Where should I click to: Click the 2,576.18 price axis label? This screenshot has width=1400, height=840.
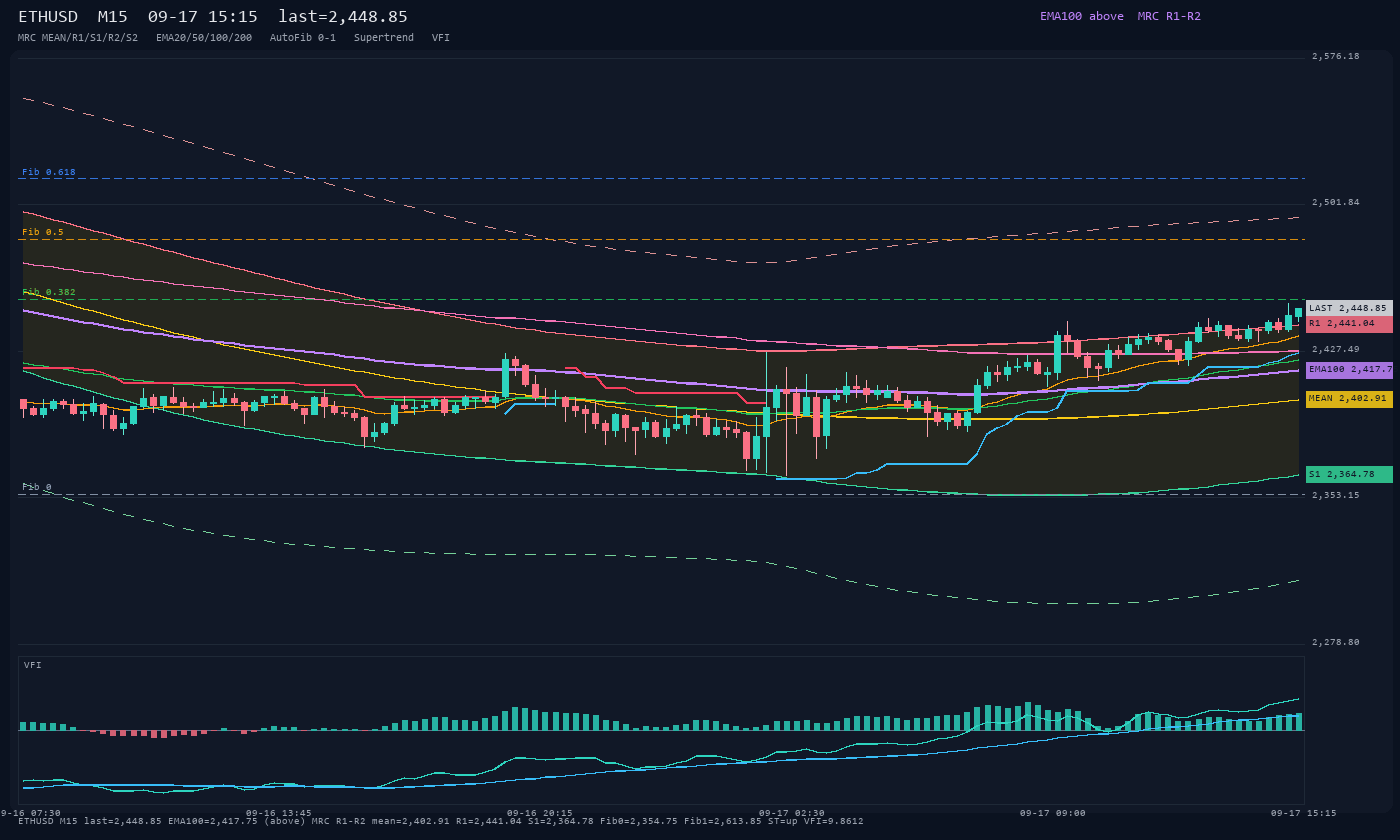[1336, 56]
